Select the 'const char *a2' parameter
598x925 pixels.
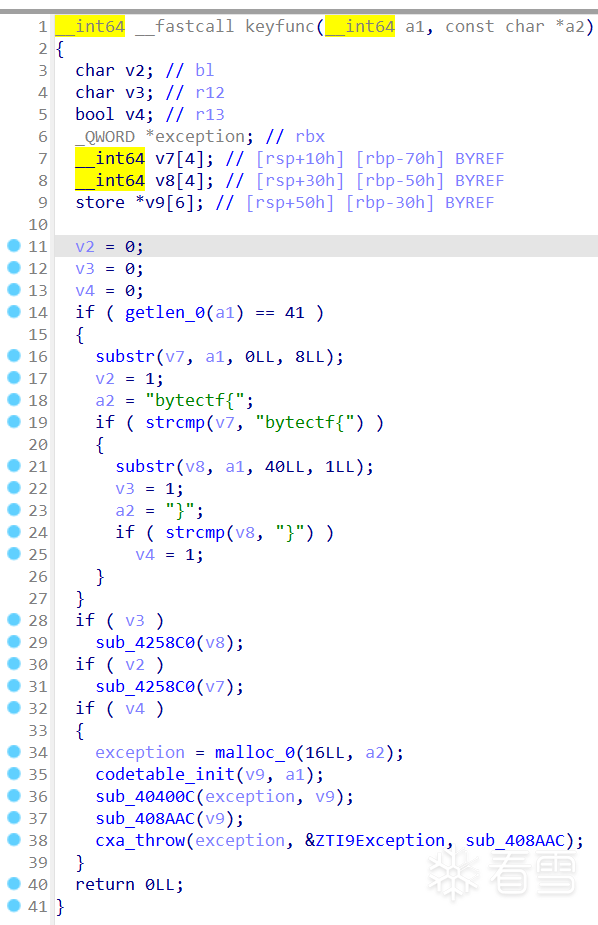coord(515,27)
